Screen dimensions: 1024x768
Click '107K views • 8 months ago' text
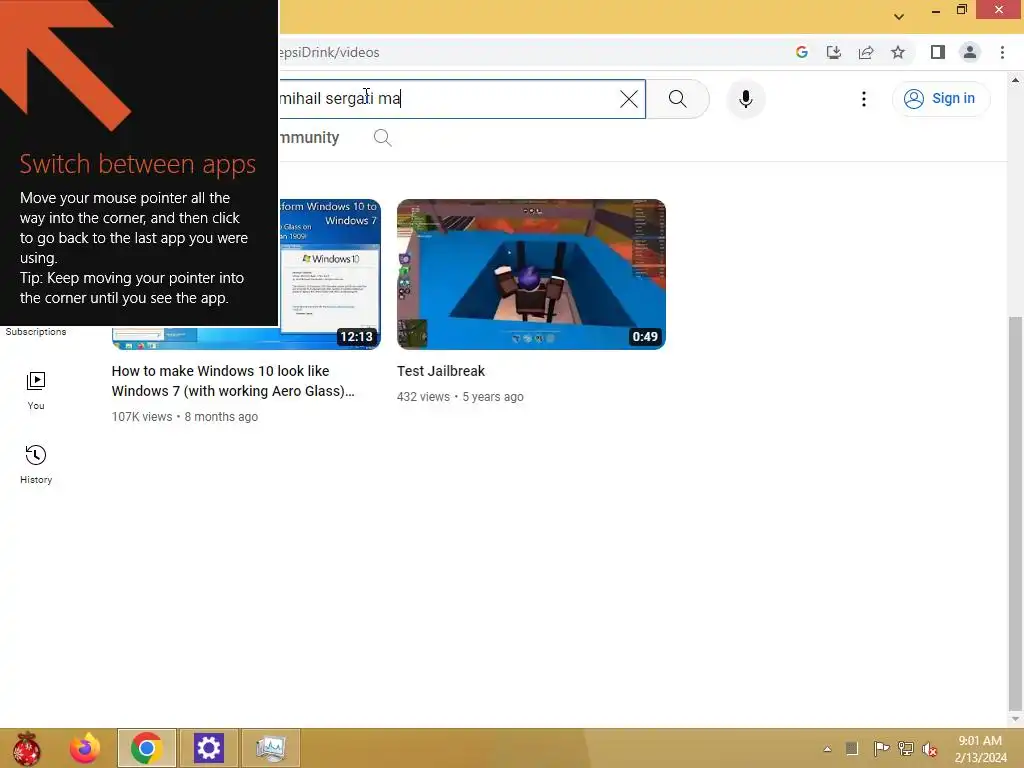pyautogui.click(x=185, y=417)
